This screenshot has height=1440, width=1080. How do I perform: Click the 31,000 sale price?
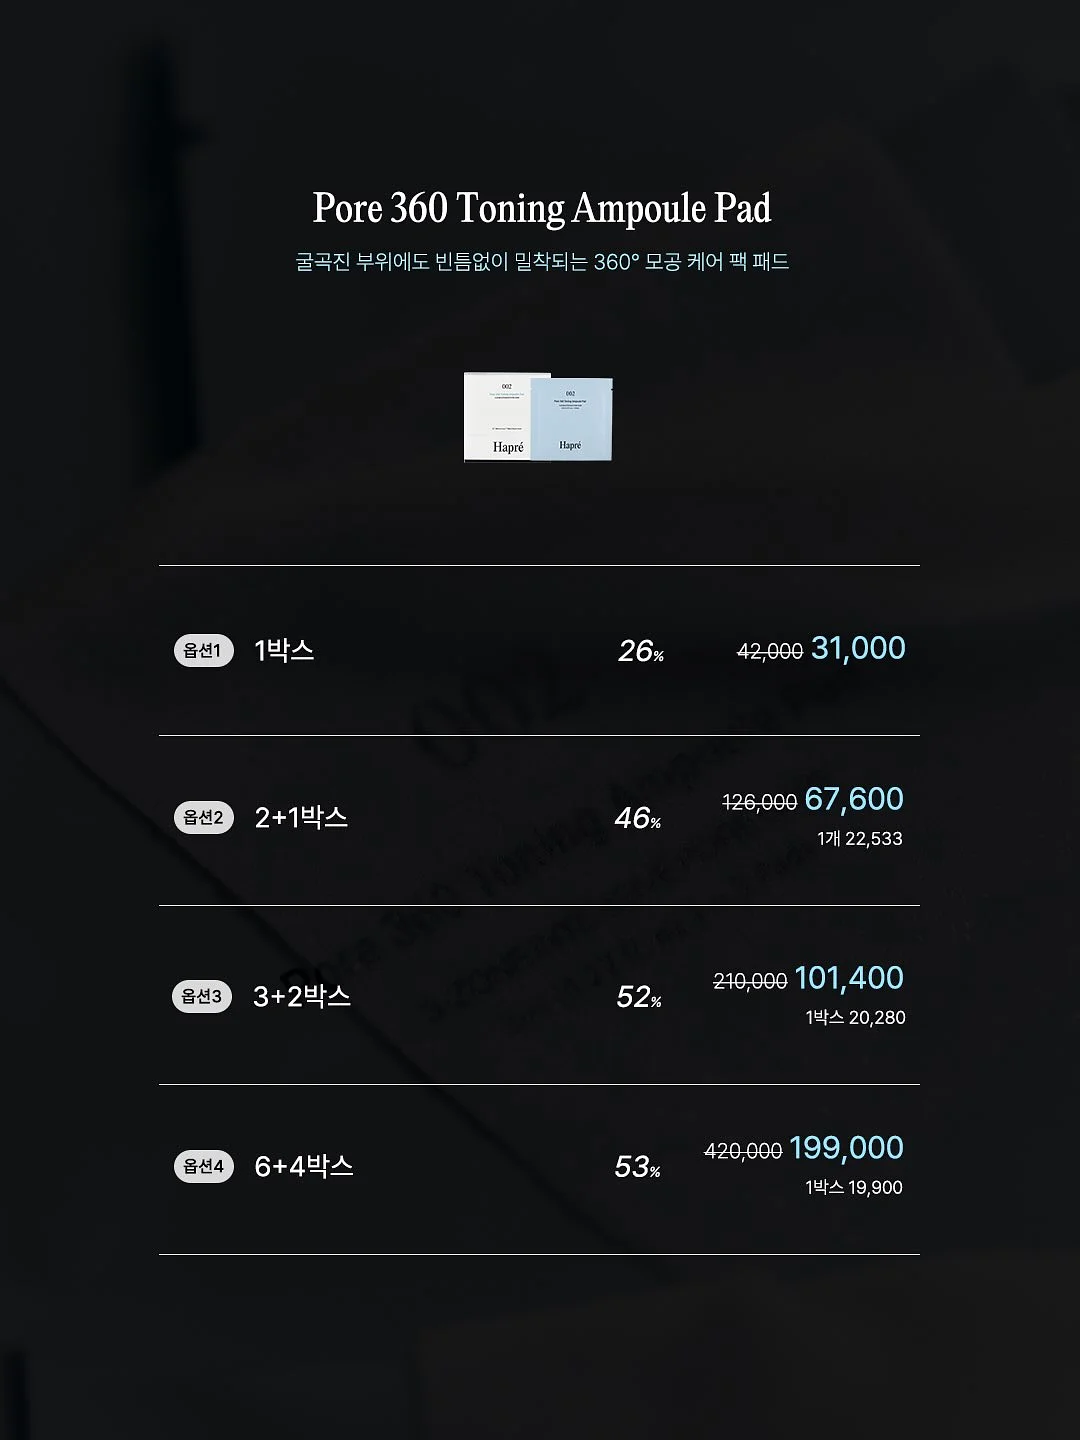click(x=858, y=648)
